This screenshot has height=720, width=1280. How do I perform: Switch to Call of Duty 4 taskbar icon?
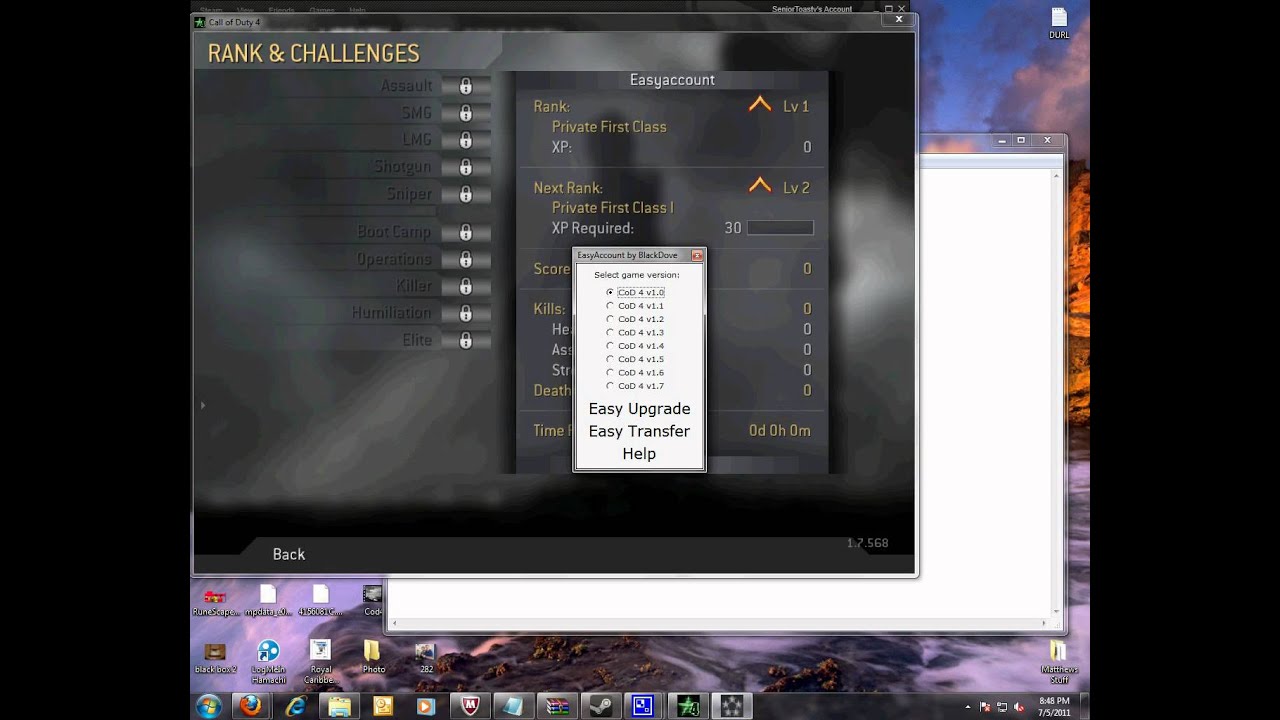coord(688,706)
